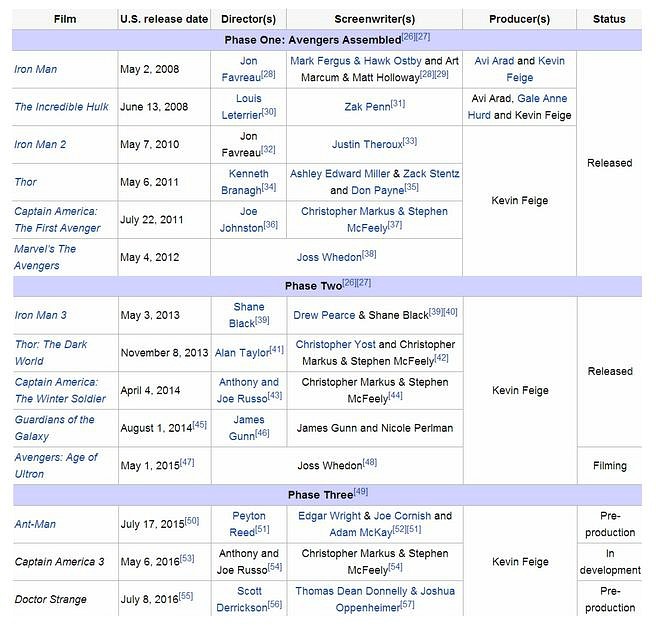Click the Status column header
The width and height of the screenshot is (656, 625).
point(609,19)
